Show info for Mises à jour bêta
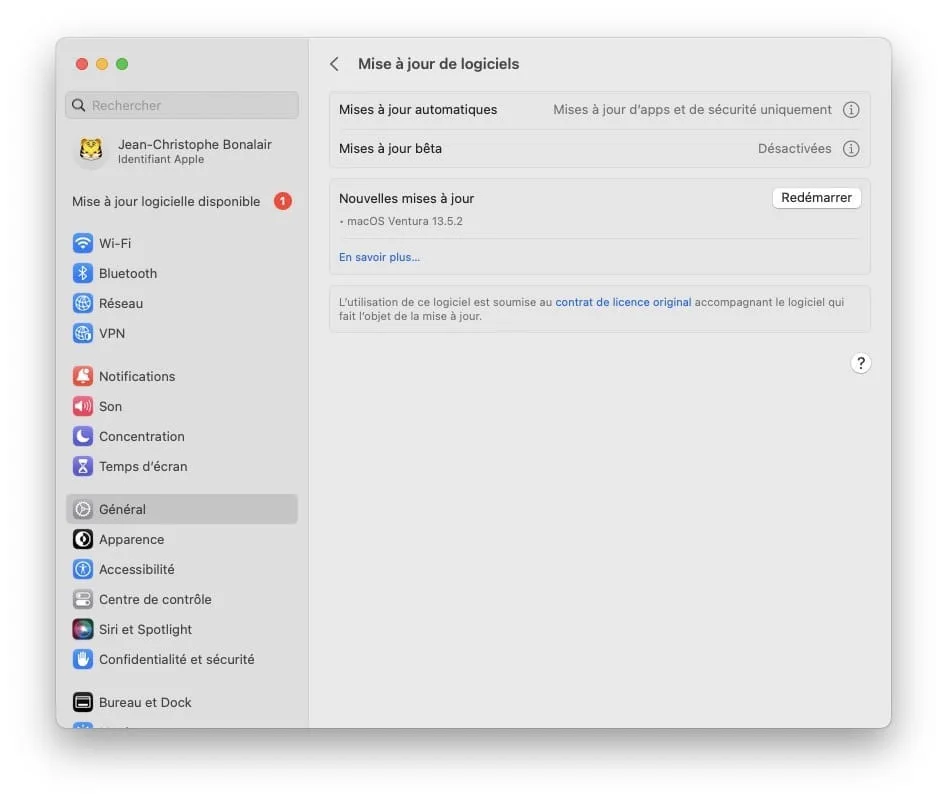The image size is (947, 802). coord(851,149)
